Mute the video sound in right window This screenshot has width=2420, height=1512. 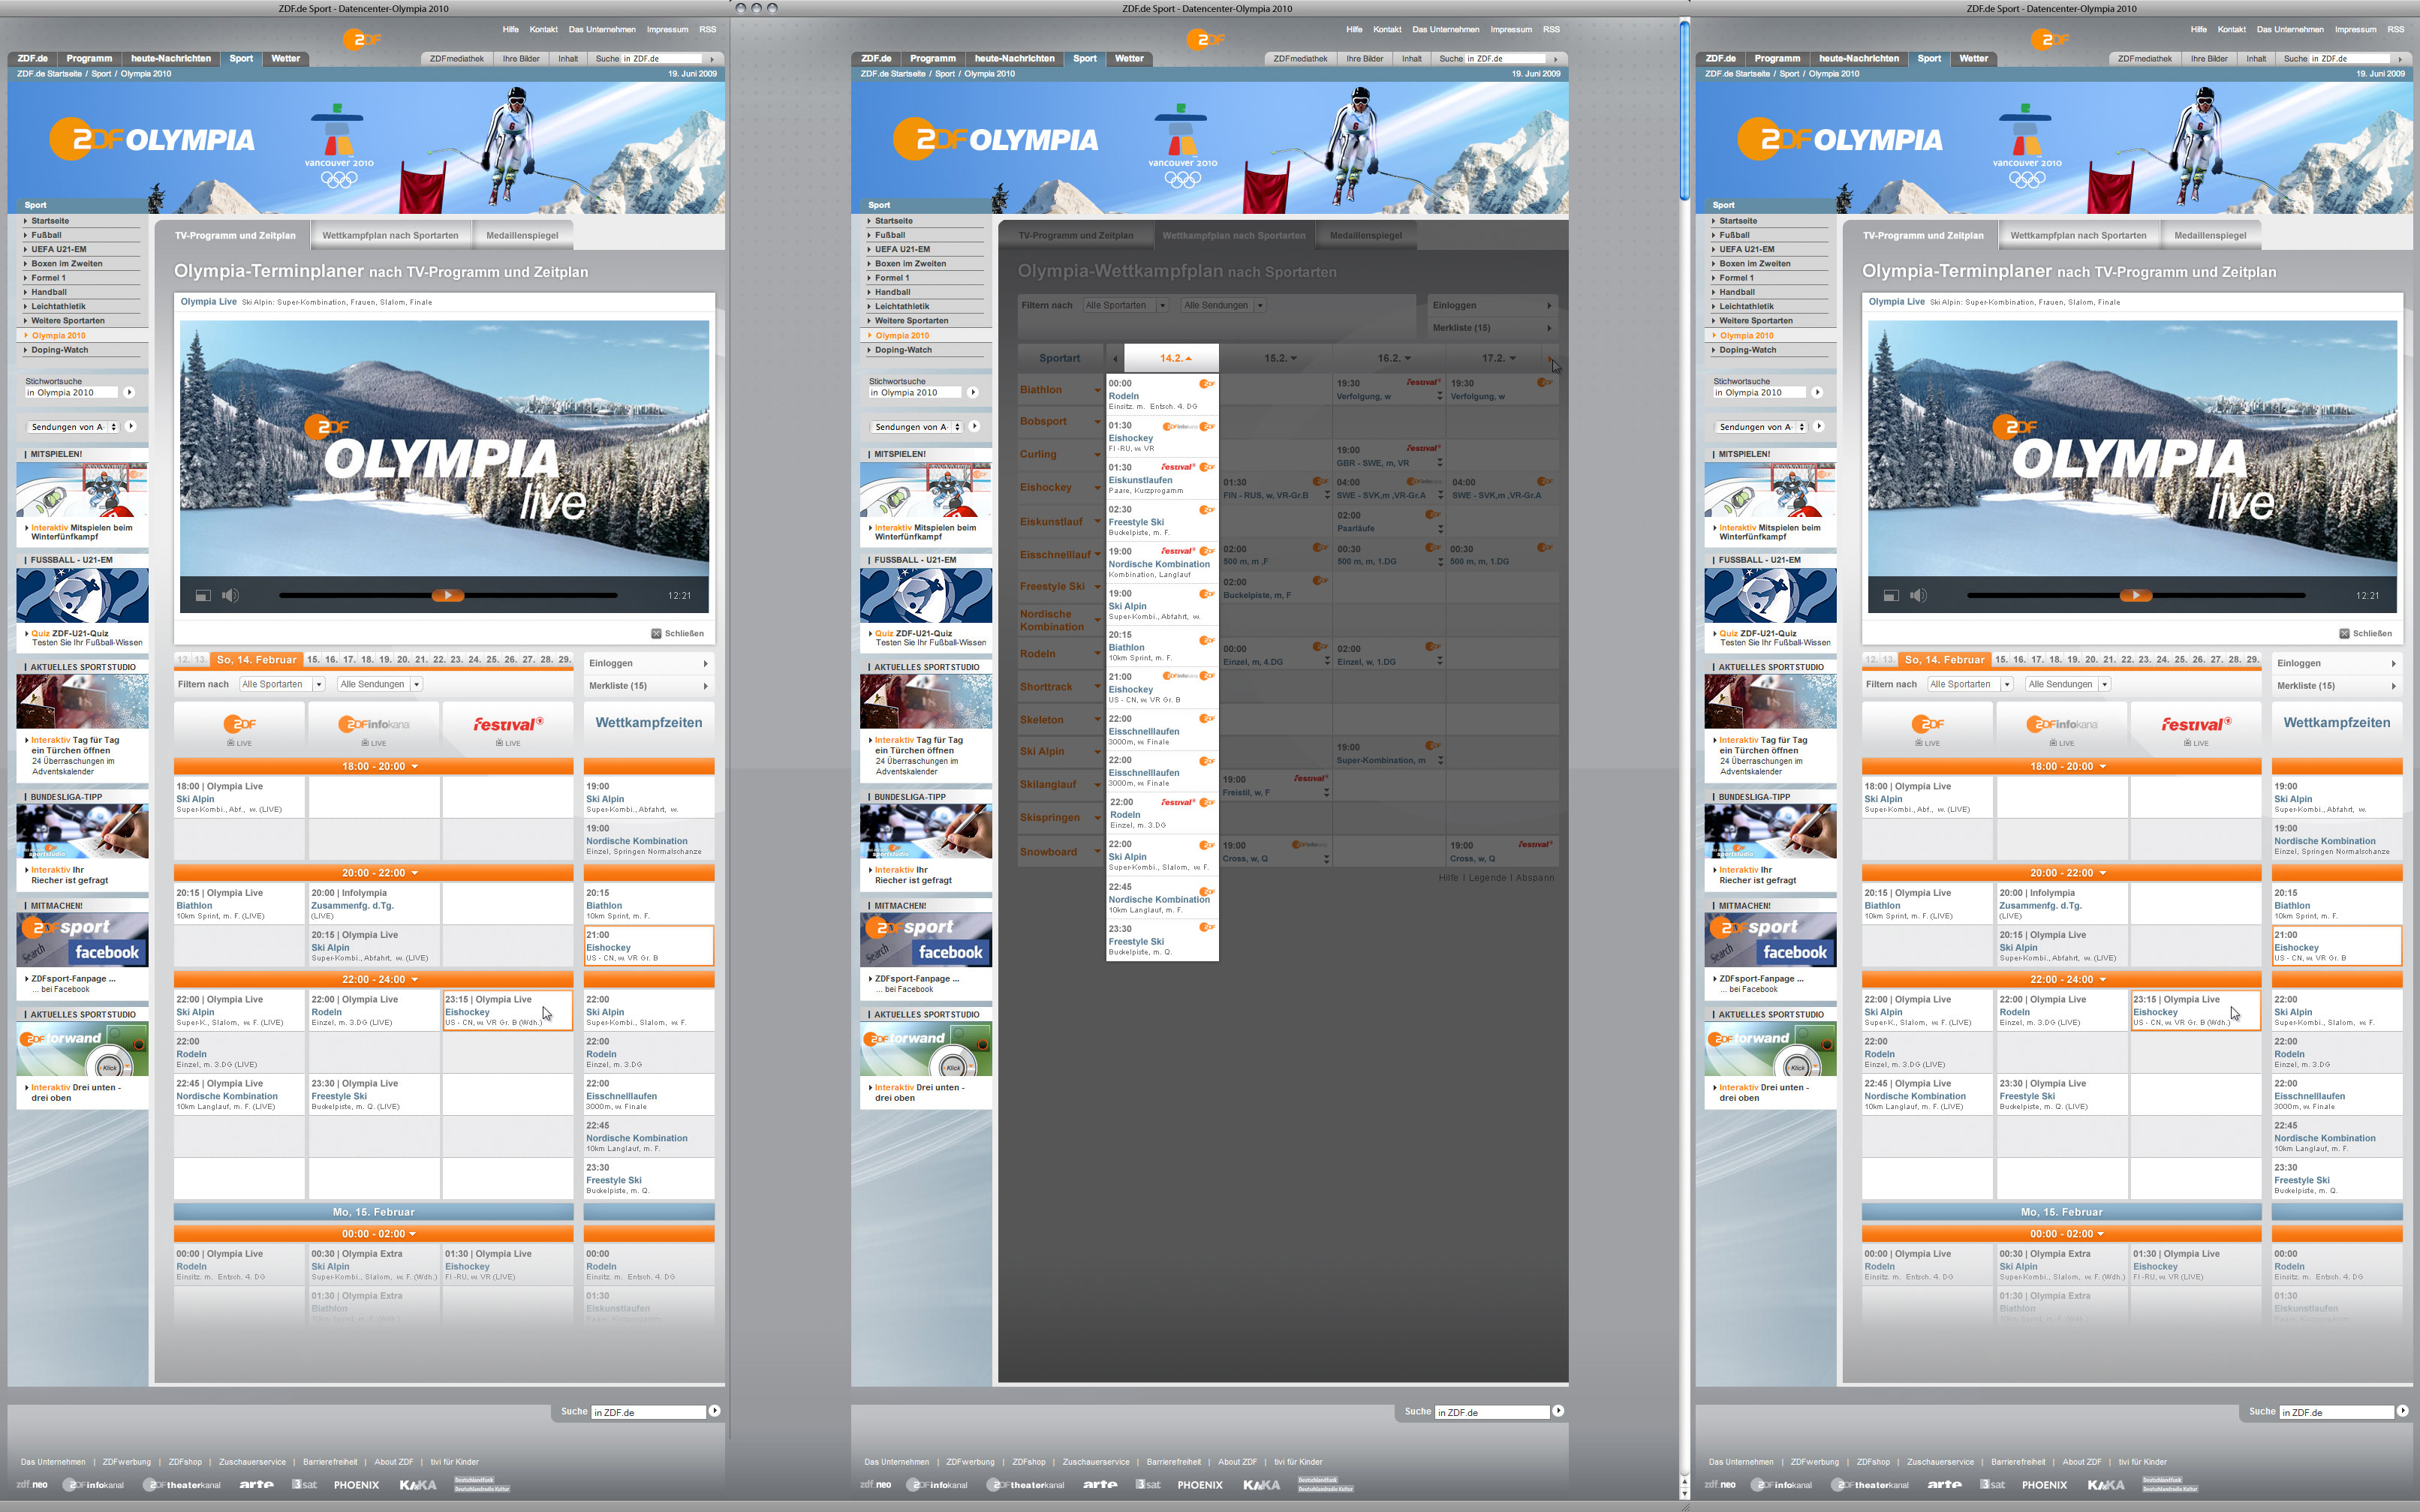tap(1918, 596)
